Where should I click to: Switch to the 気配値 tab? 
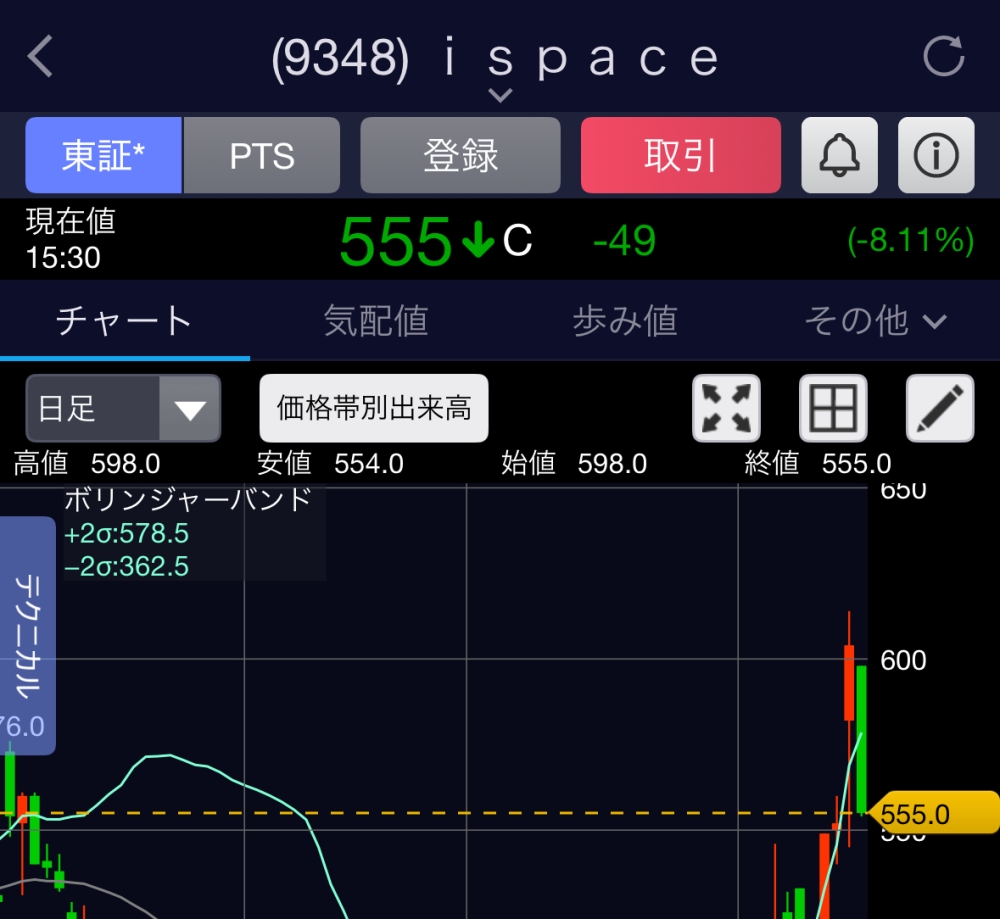click(x=375, y=321)
